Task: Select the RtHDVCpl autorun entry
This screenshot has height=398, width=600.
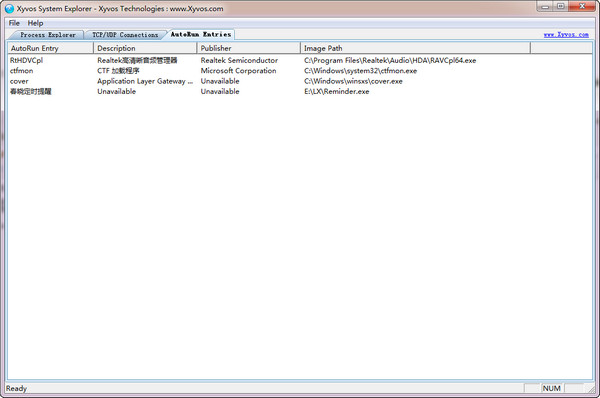Action: 26,60
